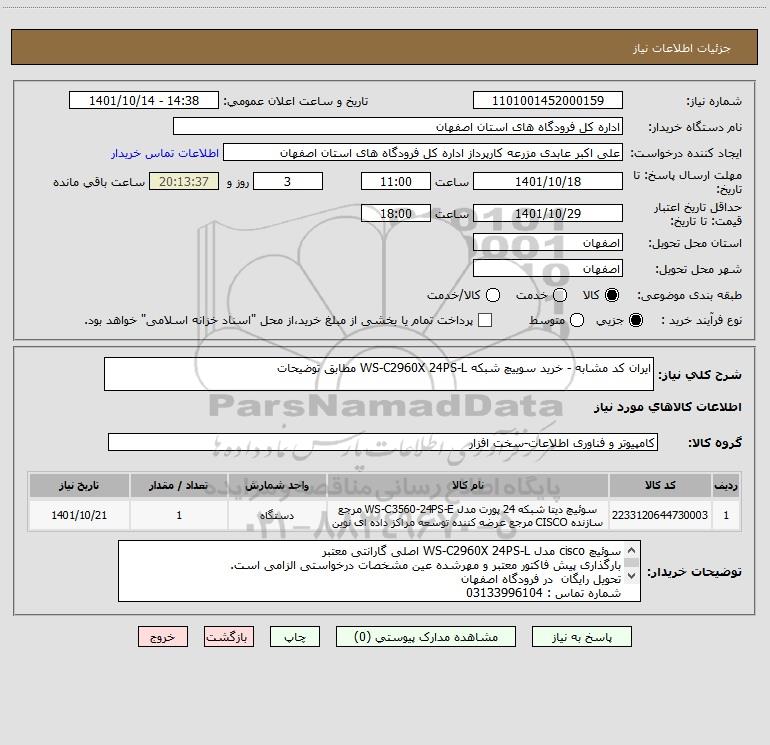Click the واحد شمارش column header
770x745 pixels.
277,485
